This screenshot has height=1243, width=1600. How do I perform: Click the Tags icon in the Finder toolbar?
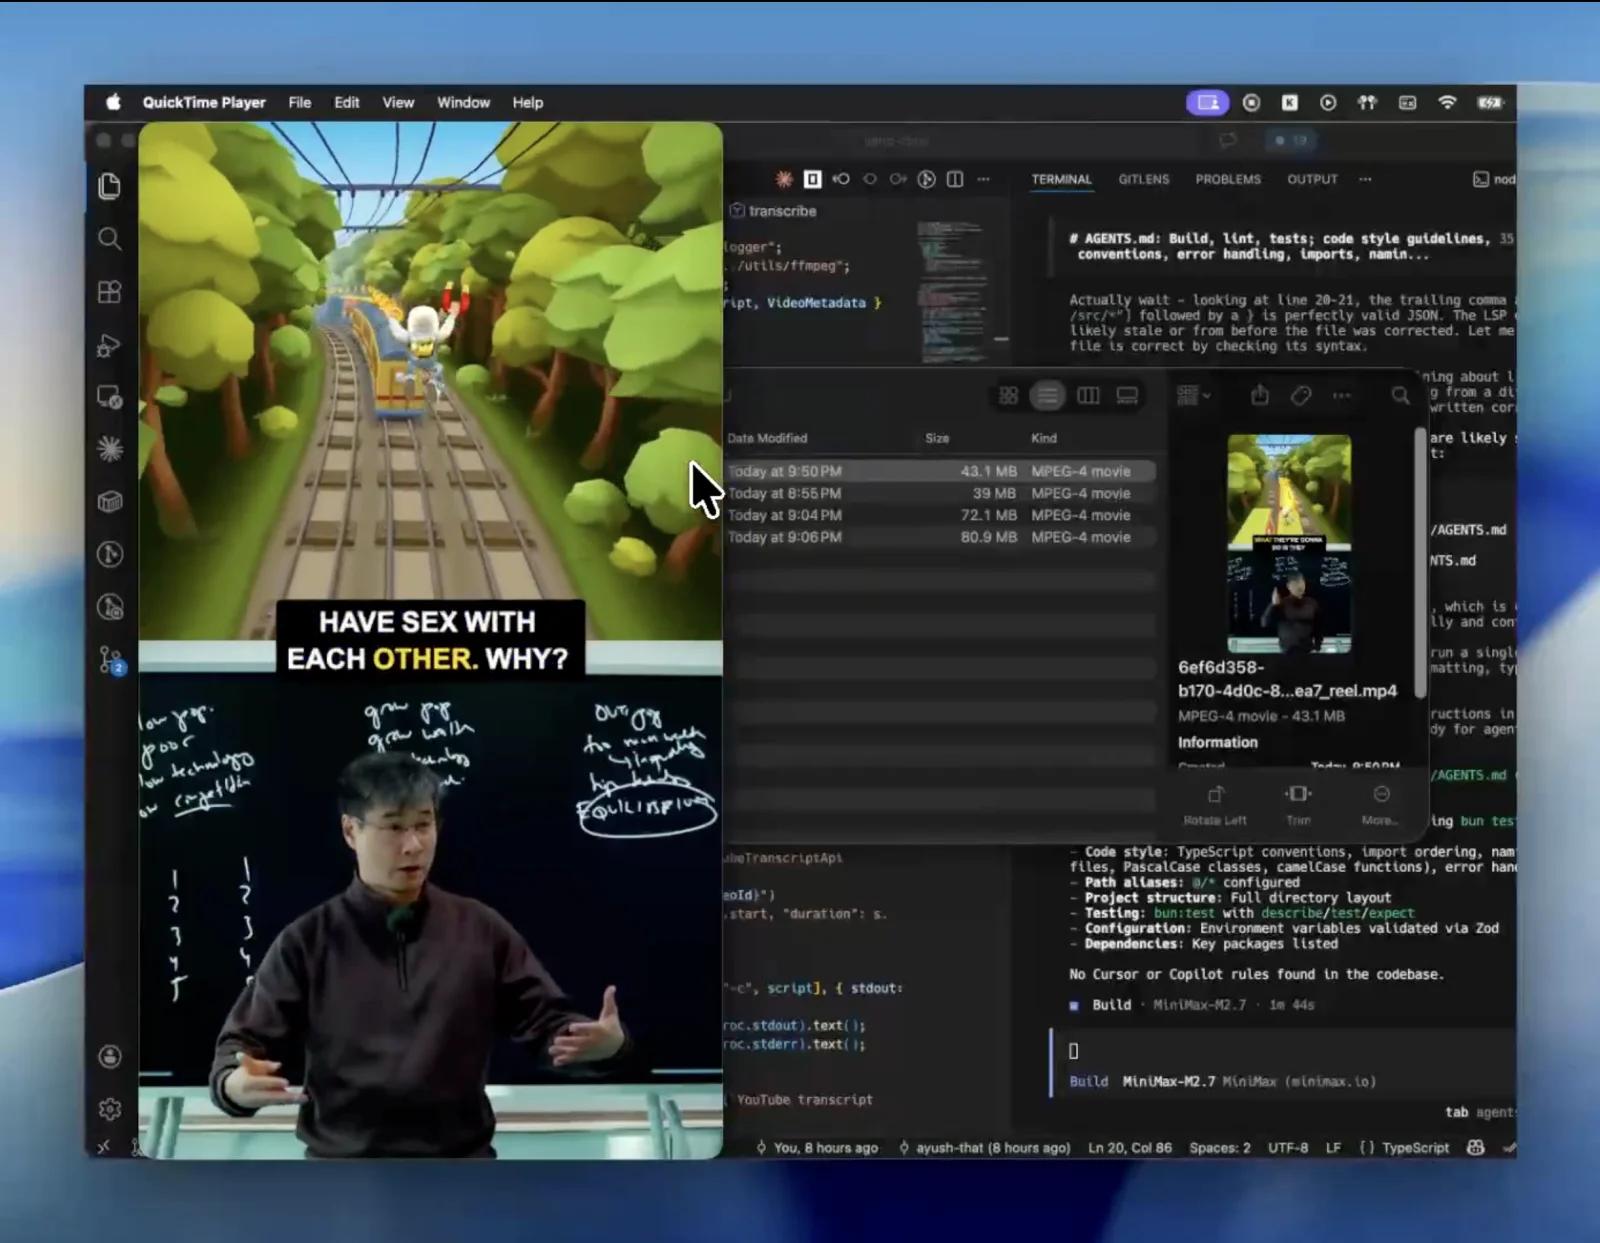(x=1300, y=395)
